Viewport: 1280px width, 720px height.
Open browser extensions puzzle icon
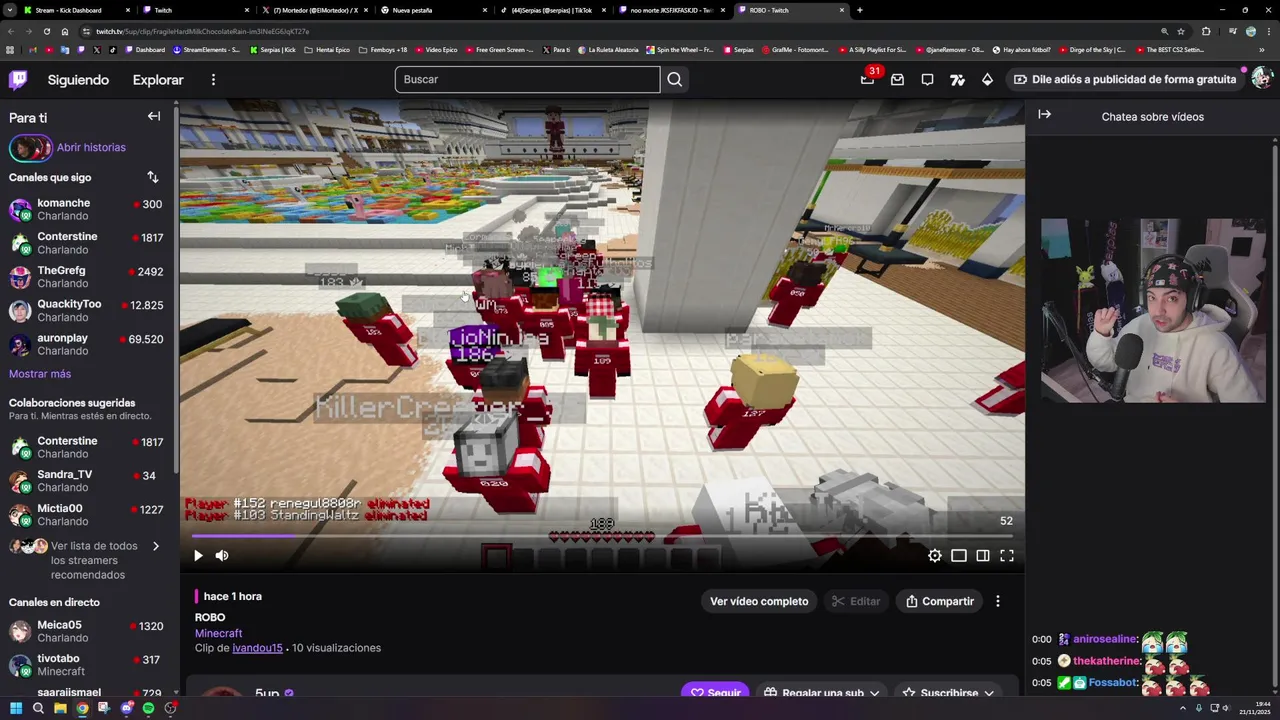click(x=1206, y=31)
